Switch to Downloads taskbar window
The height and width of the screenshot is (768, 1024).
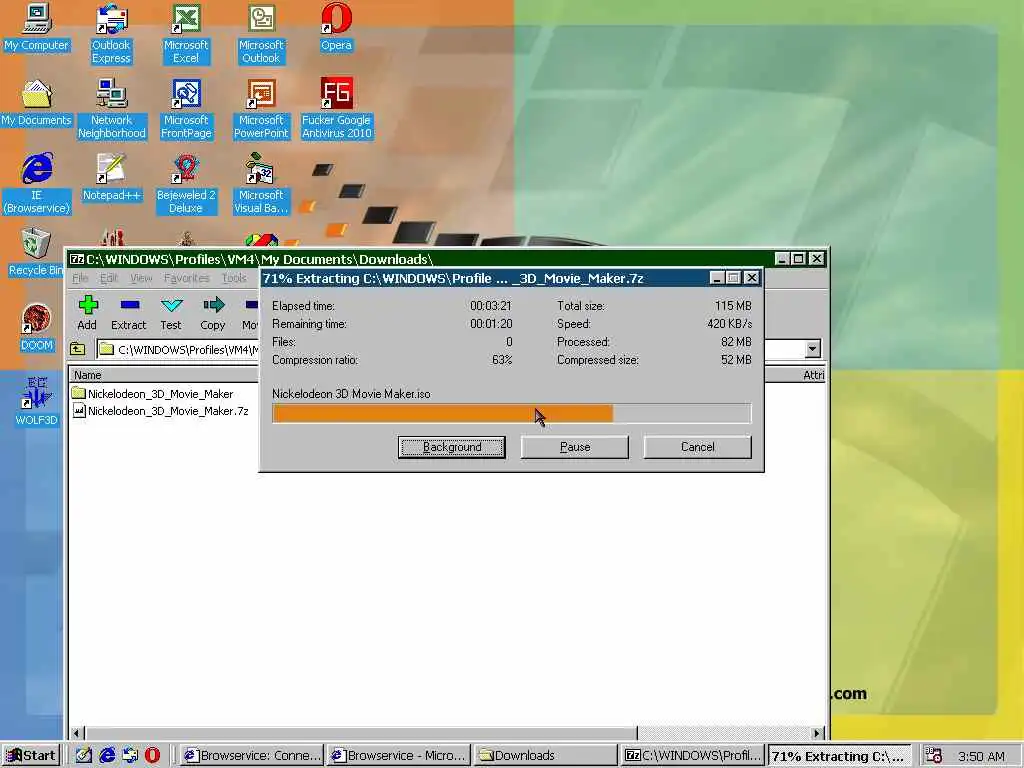546,756
